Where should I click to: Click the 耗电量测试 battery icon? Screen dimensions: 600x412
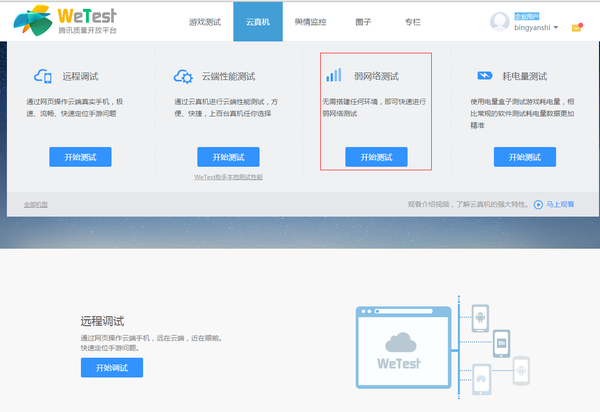pos(484,76)
